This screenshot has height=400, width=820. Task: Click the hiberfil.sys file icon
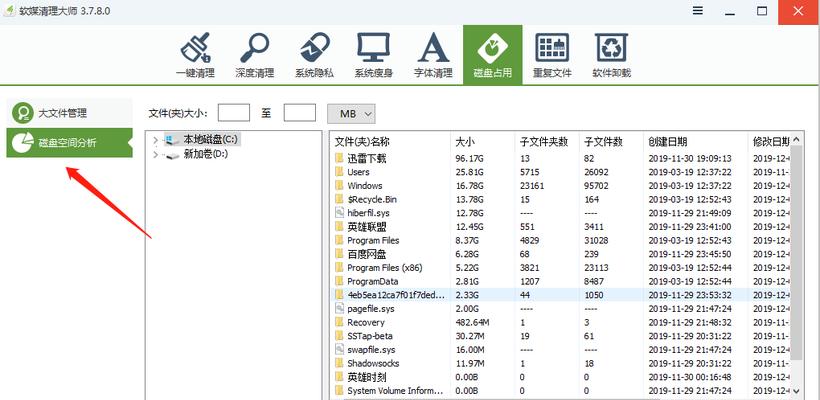click(339, 213)
